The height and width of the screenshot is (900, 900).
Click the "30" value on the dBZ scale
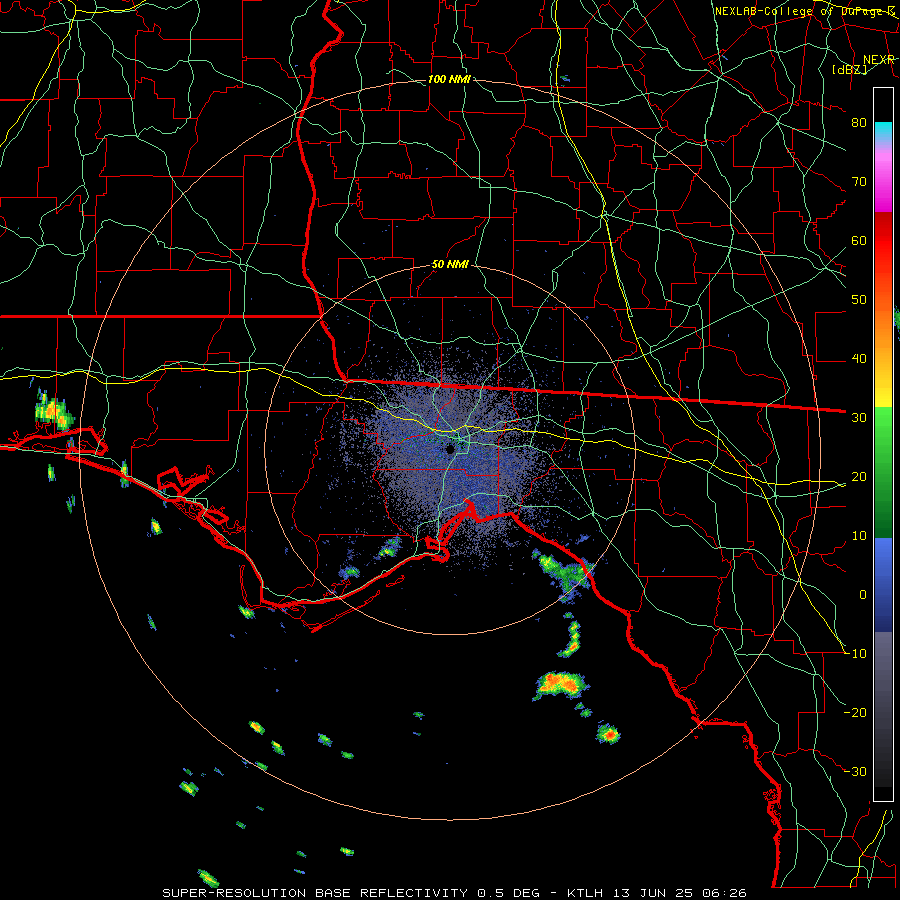point(859,417)
